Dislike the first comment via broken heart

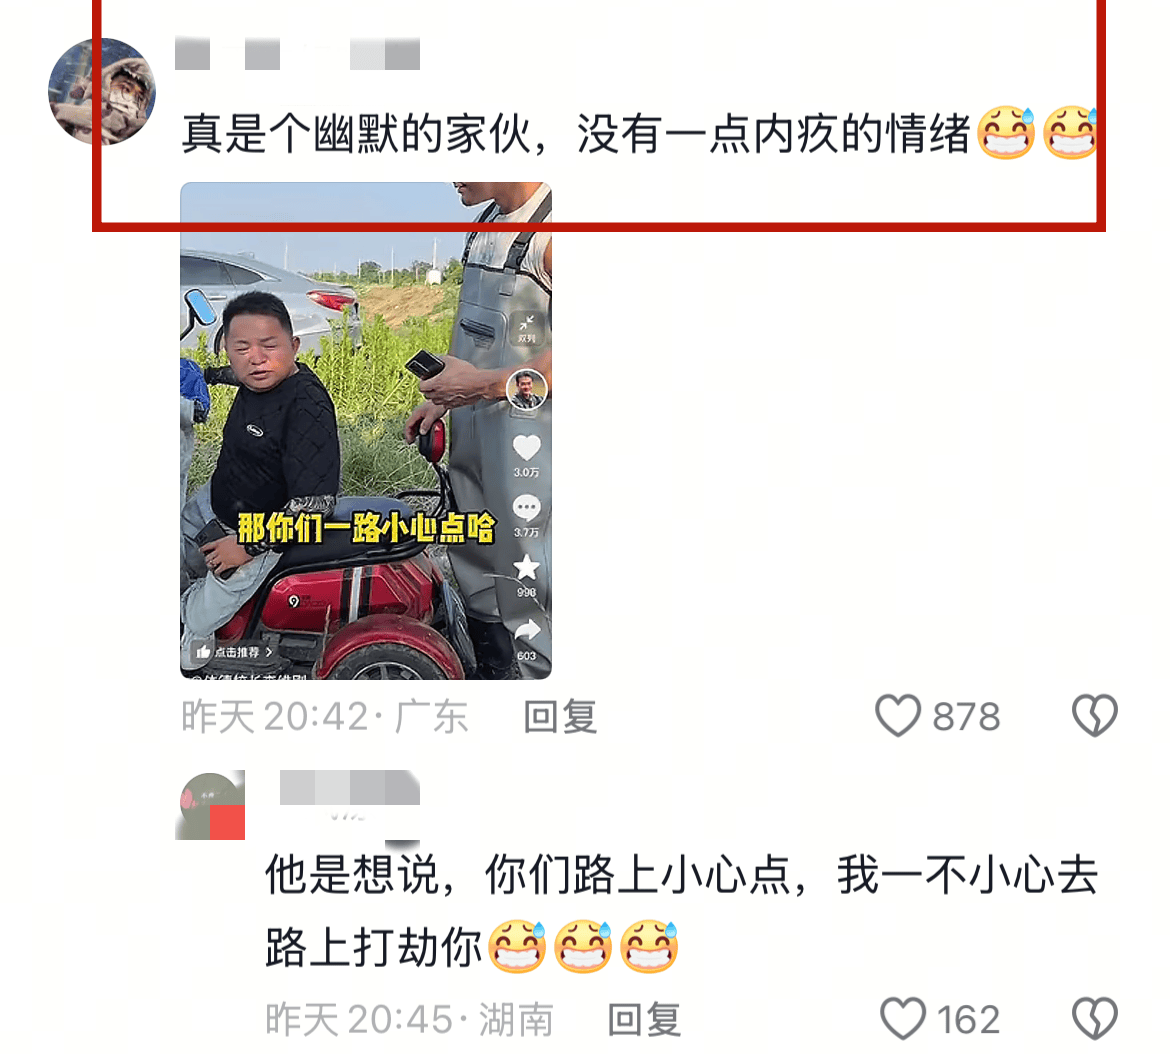click(1095, 715)
